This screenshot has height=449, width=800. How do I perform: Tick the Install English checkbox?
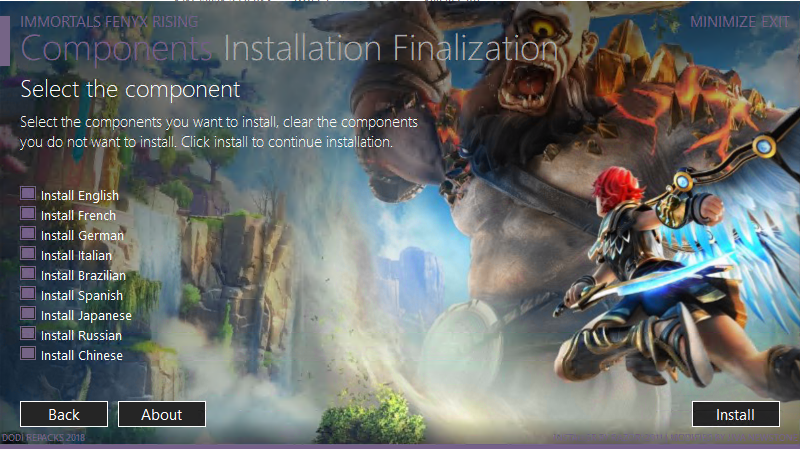point(28,193)
